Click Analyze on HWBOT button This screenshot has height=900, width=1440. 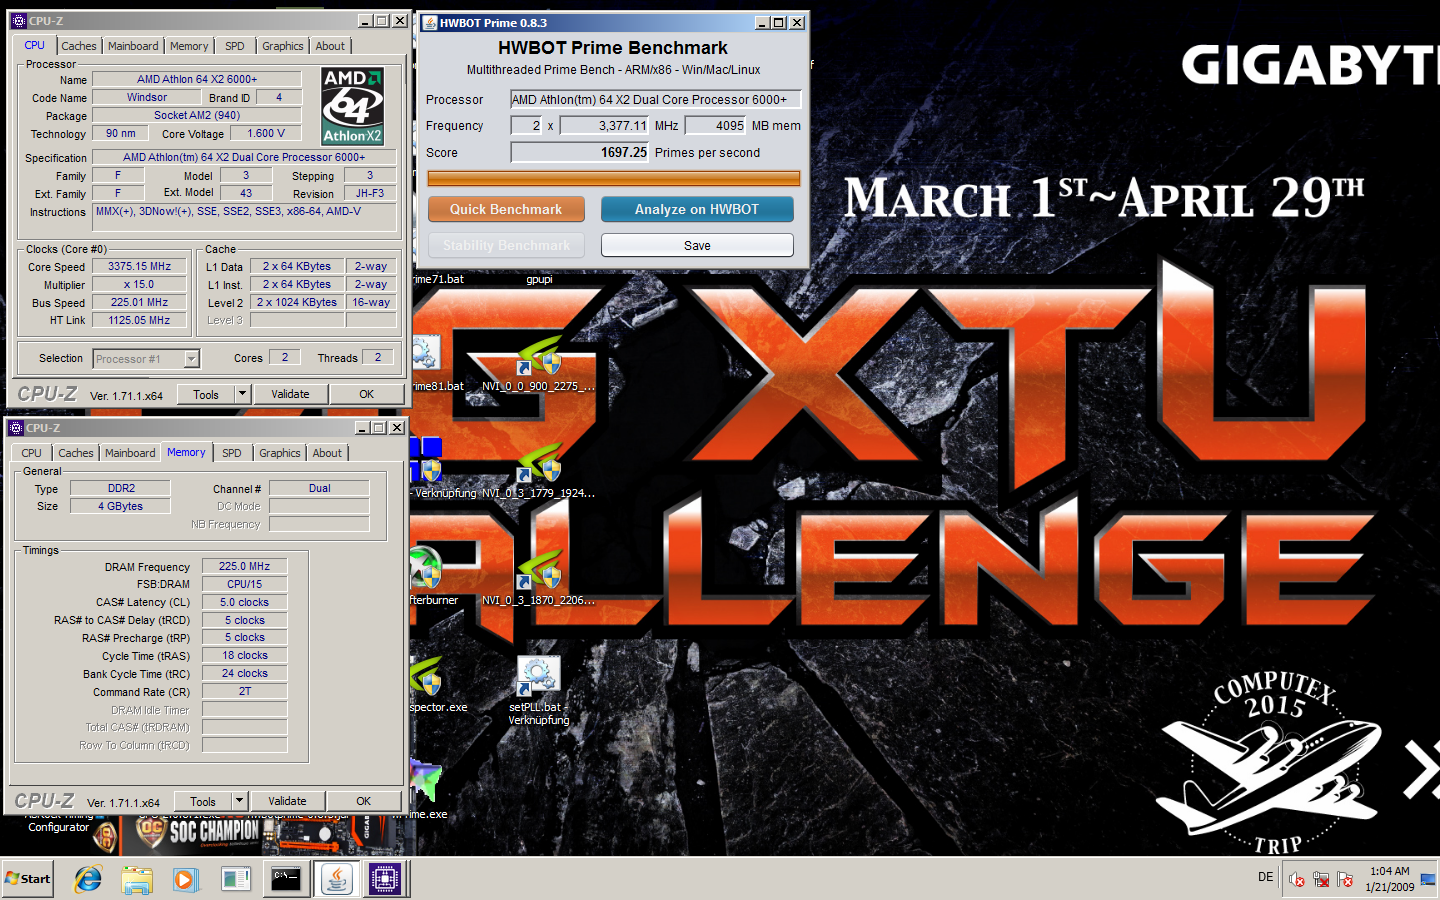coord(697,209)
